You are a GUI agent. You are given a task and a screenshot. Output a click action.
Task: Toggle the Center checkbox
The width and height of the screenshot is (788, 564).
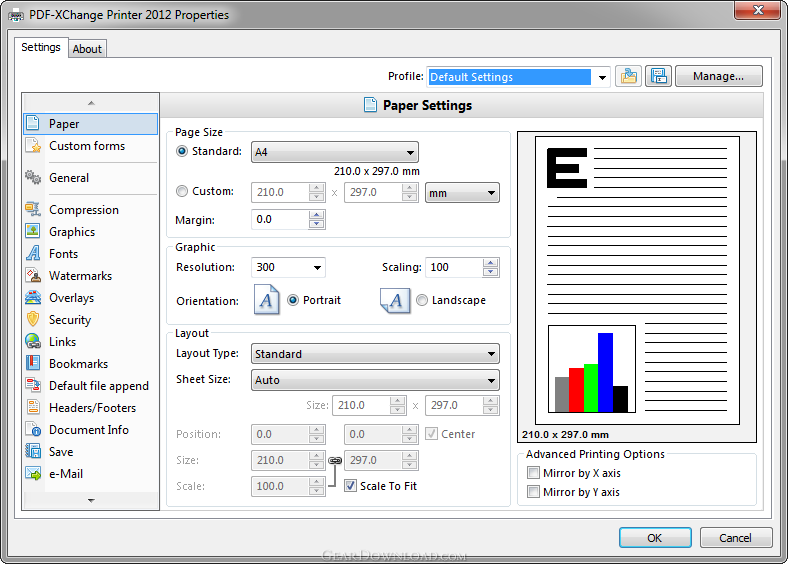(431, 434)
